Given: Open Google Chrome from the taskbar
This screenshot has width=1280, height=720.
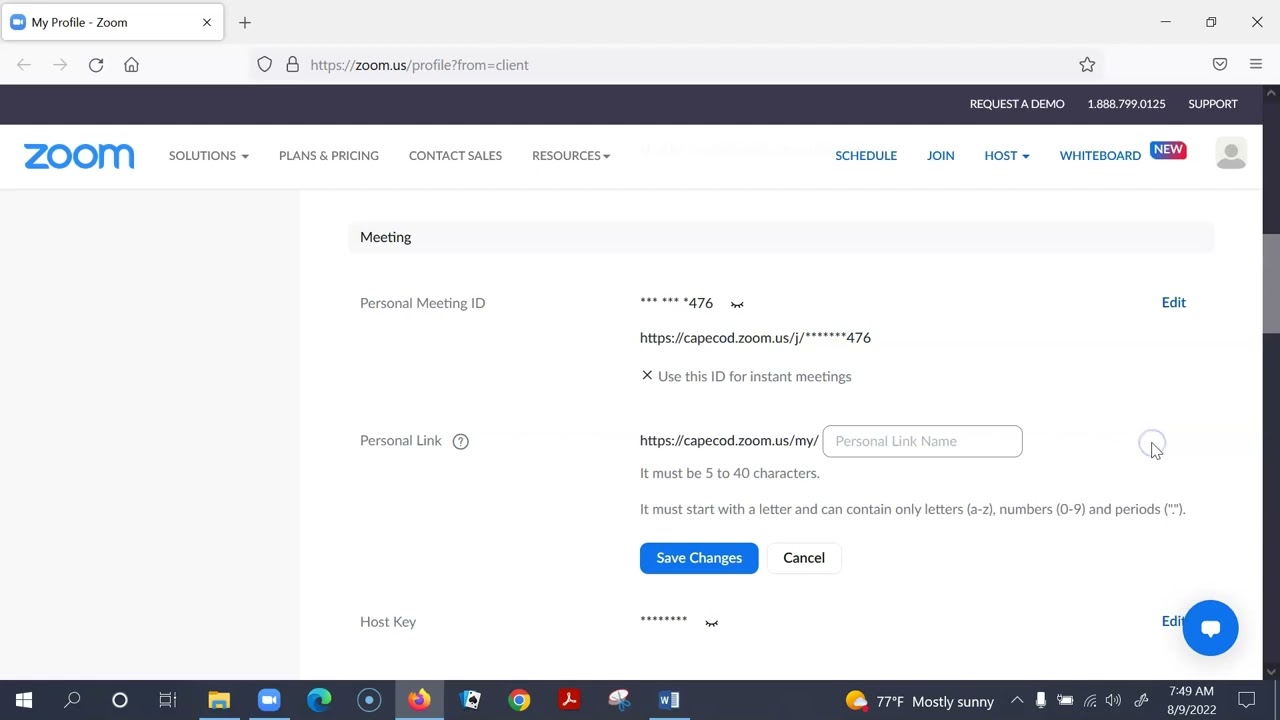Looking at the screenshot, I should pos(519,700).
